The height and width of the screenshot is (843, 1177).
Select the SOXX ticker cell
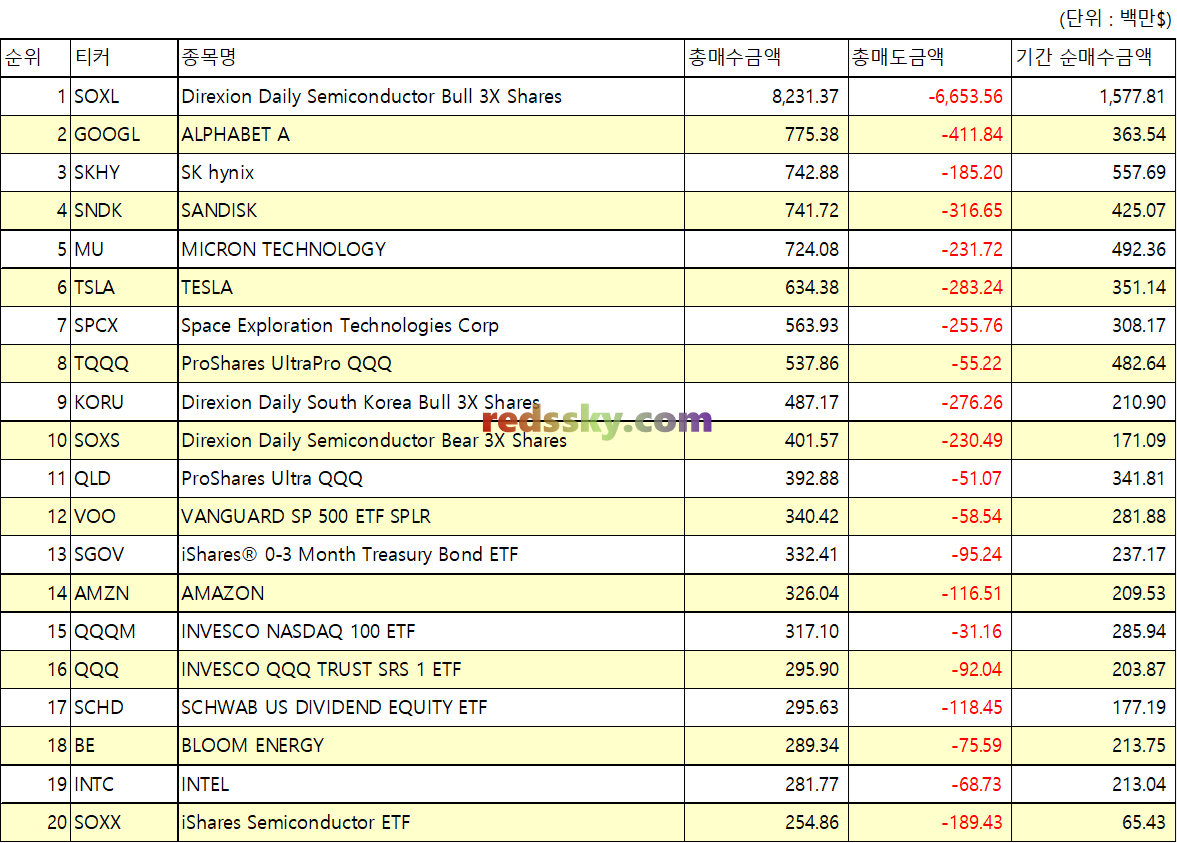click(124, 823)
